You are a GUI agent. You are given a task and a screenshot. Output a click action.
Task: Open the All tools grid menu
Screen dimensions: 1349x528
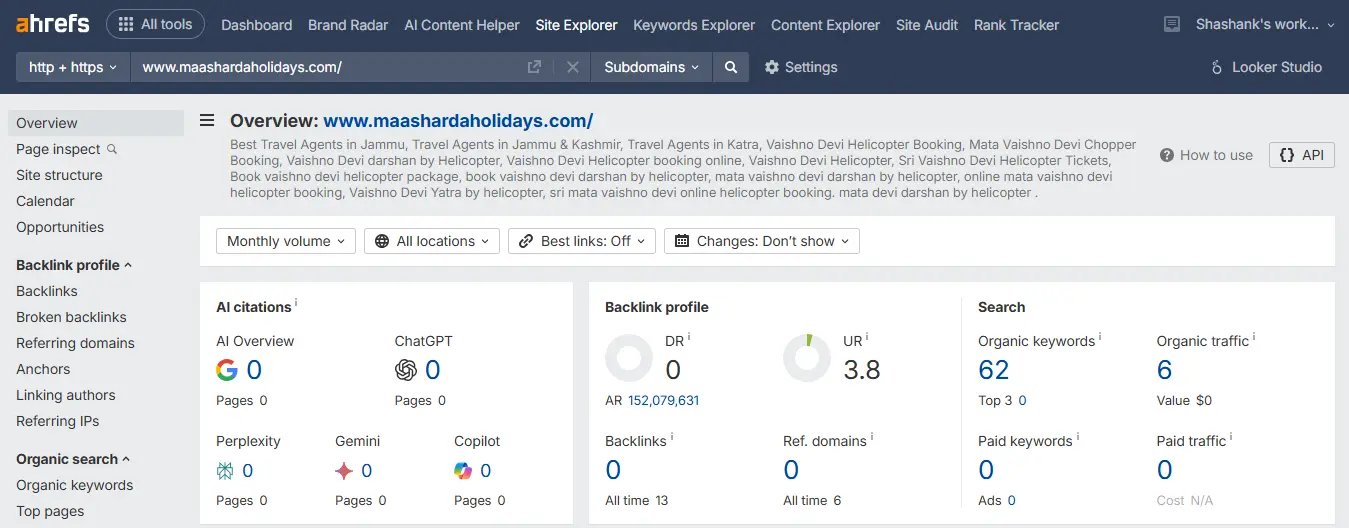click(x=155, y=24)
